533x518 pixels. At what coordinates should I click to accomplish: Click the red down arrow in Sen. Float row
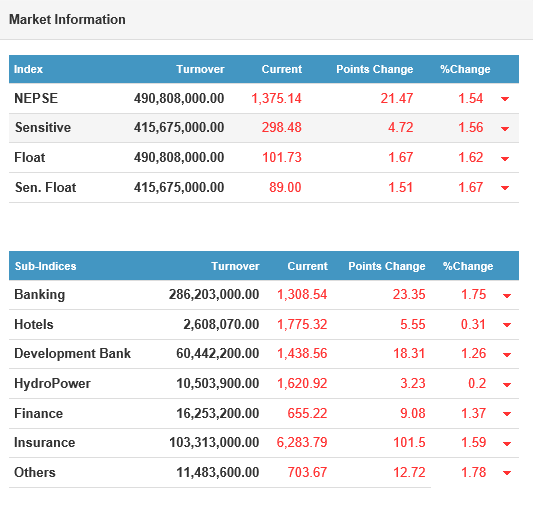(x=505, y=188)
